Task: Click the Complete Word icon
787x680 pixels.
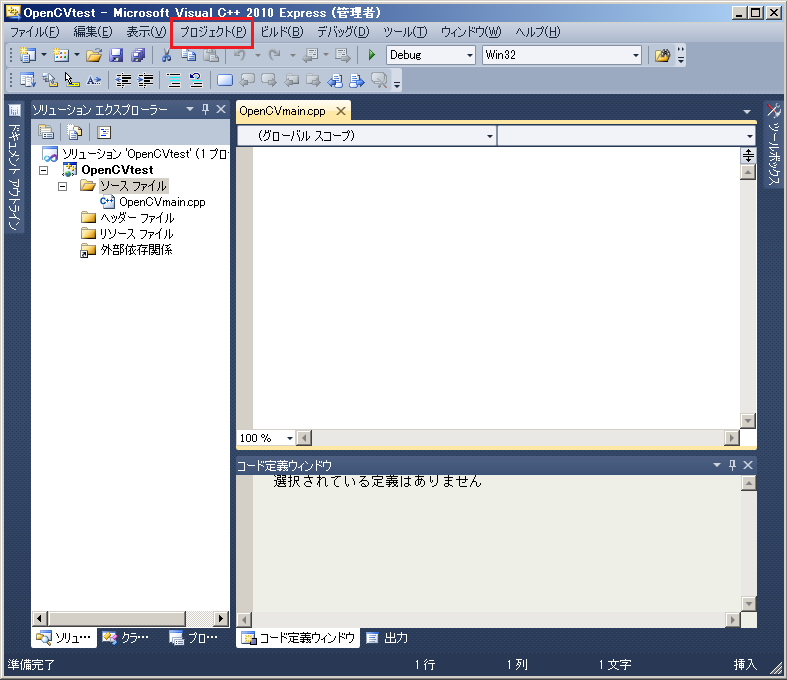Action: [x=94, y=80]
